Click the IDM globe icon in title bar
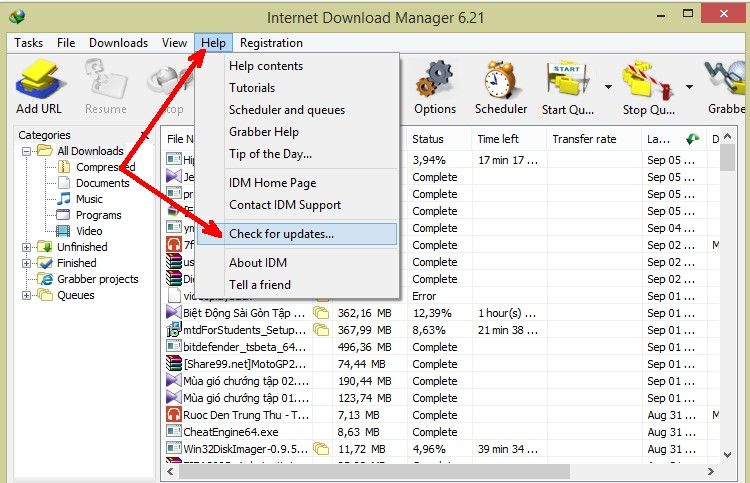Screen dimensions: 750x483 coord(17,17)
